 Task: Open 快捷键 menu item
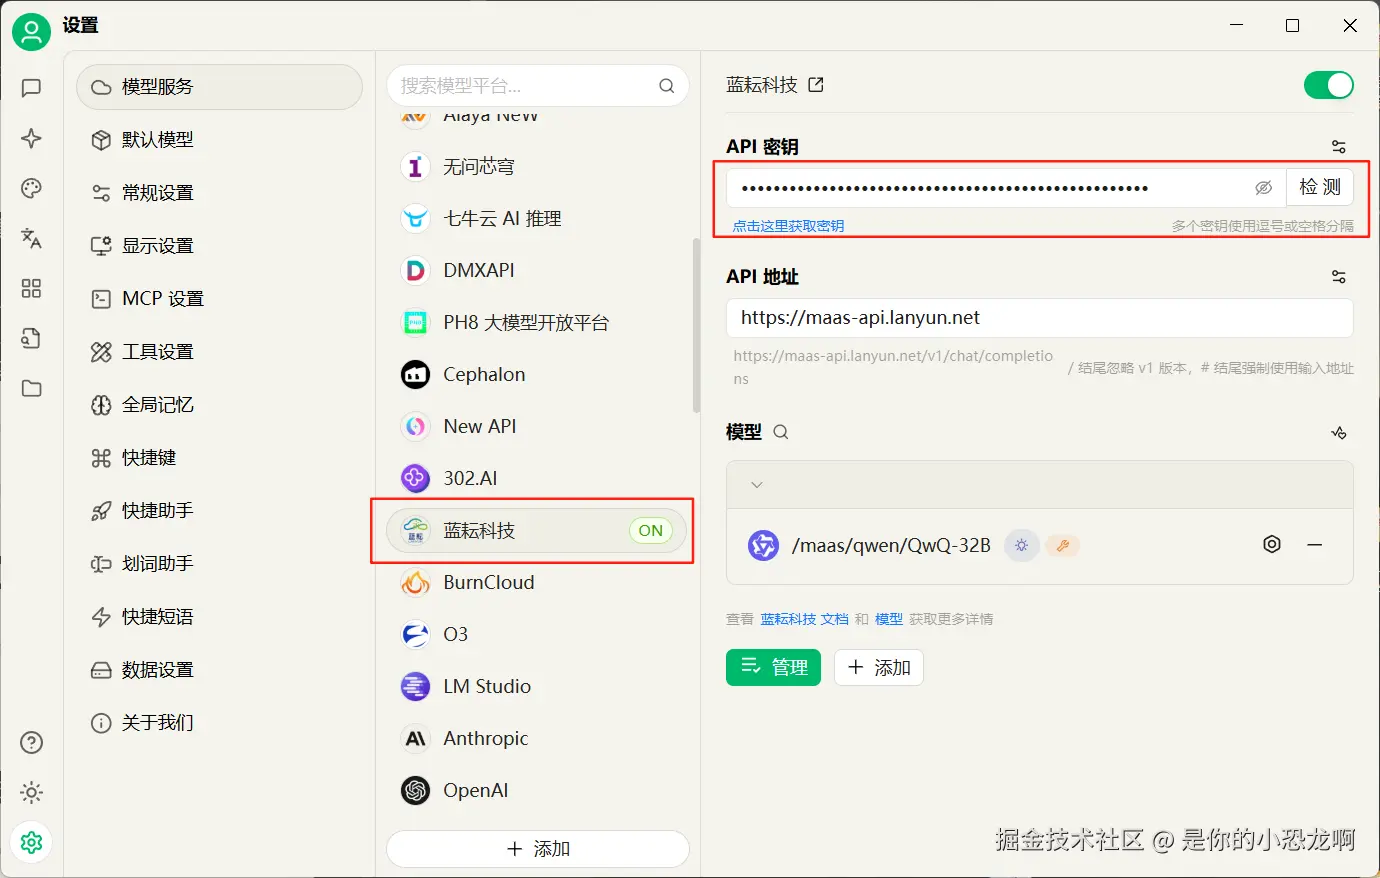(x=219, y=458)
